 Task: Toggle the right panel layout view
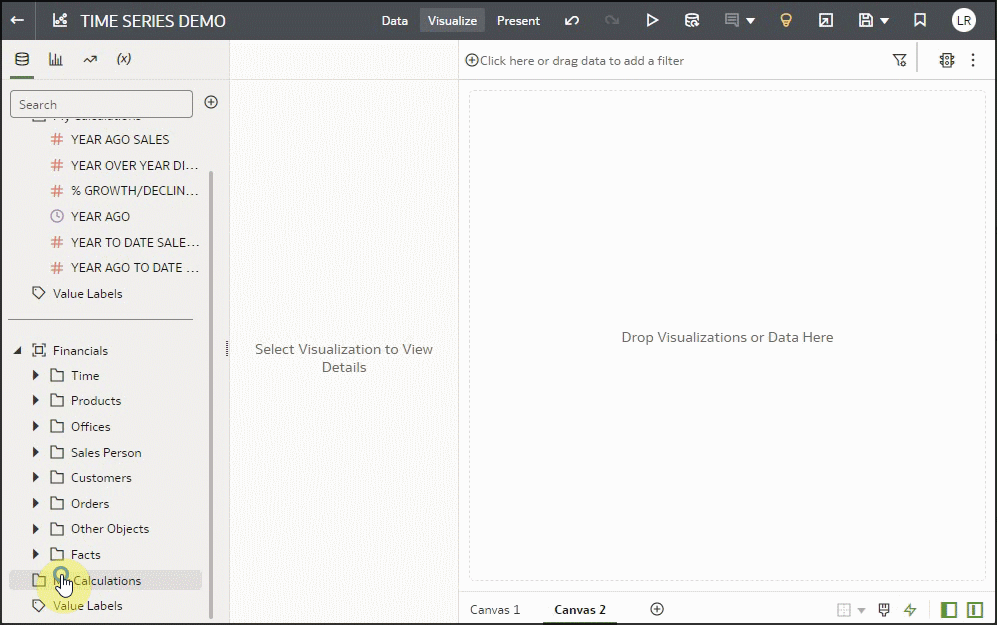coord(973,609)
